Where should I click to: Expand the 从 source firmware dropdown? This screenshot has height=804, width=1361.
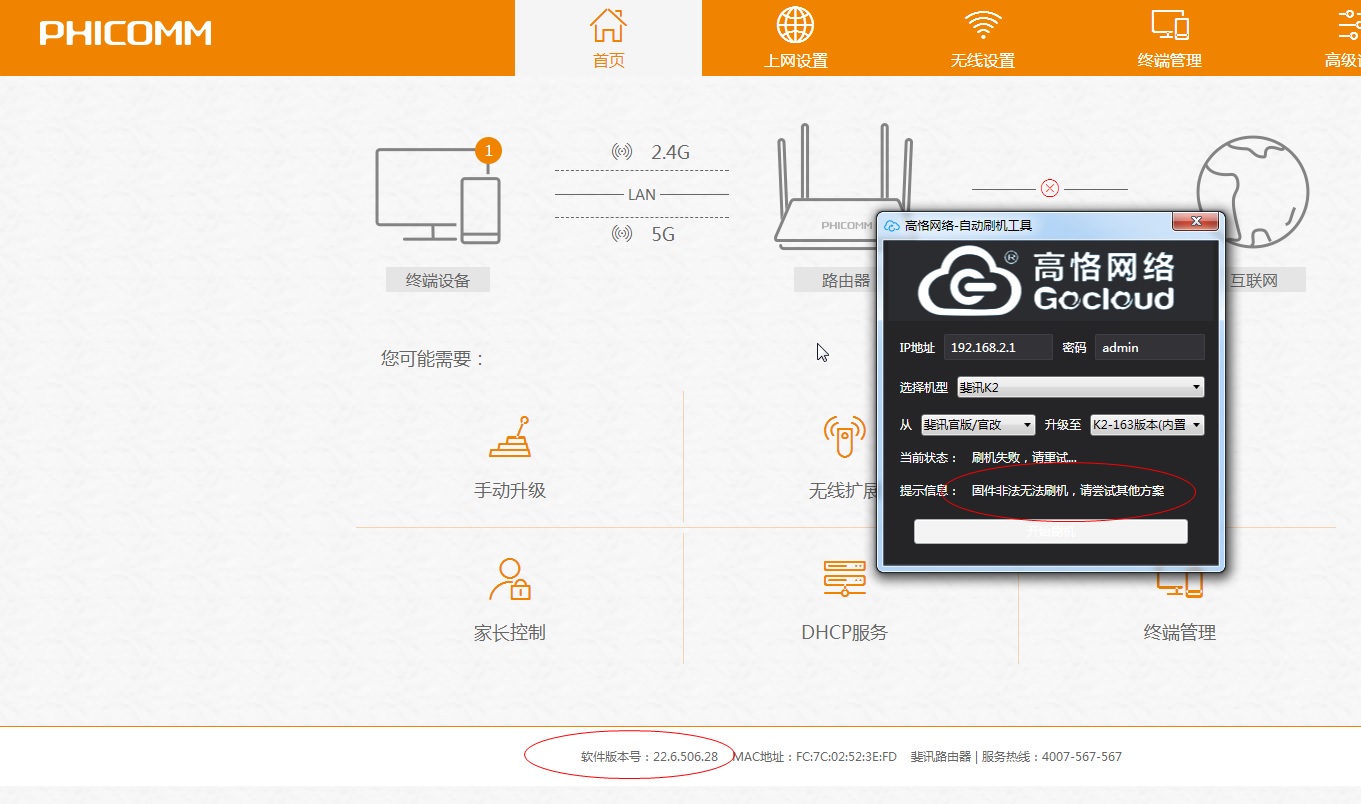point(978,425)
